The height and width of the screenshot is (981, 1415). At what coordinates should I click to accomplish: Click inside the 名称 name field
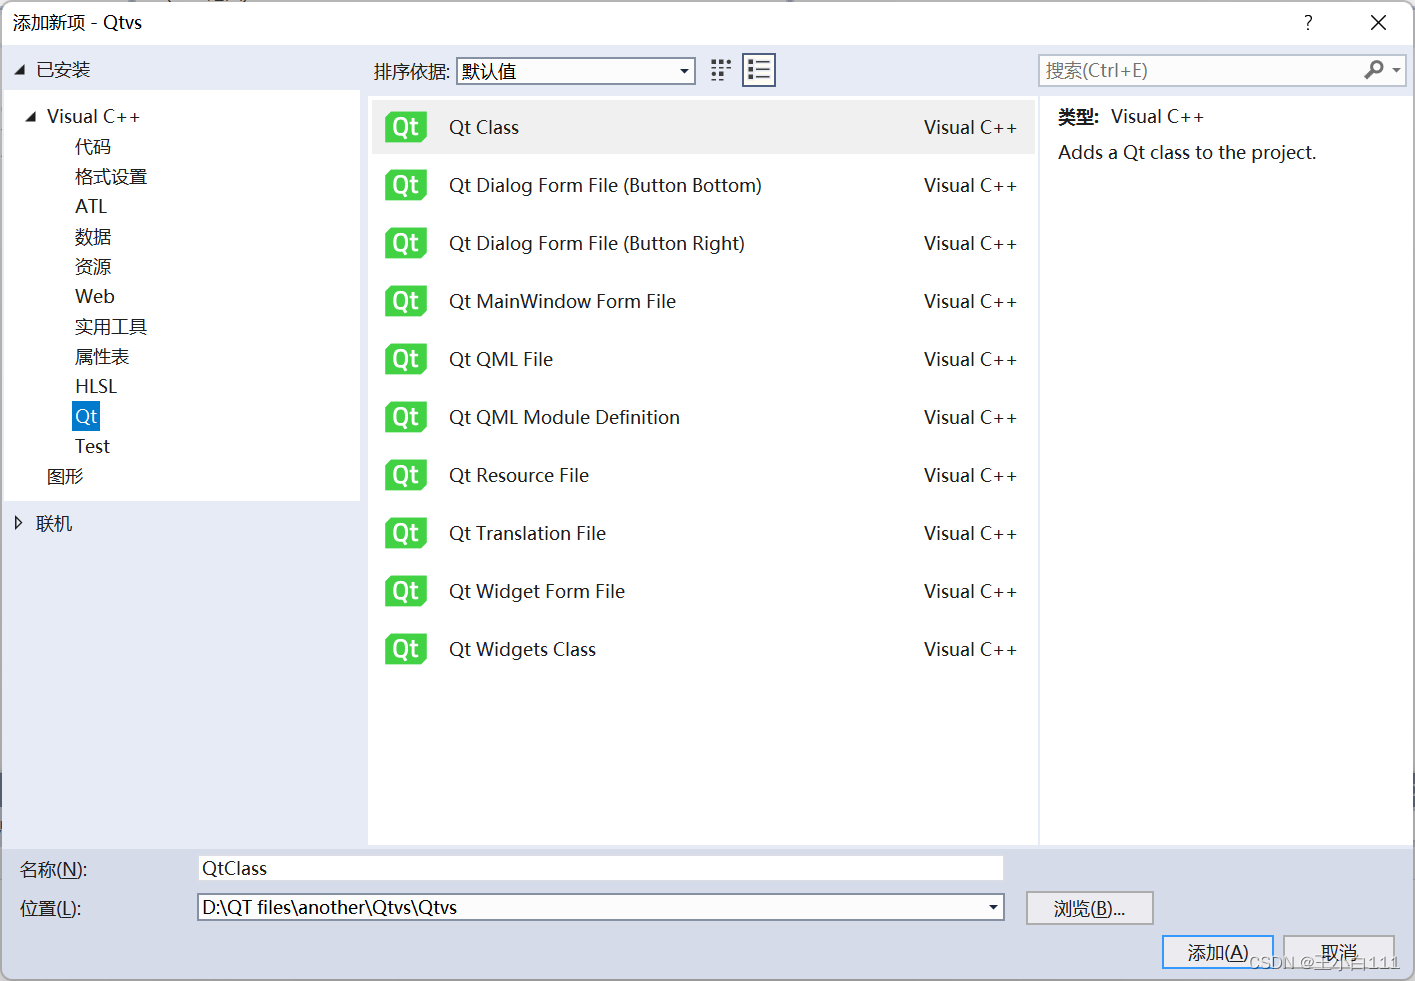click(x=600, y=868)
